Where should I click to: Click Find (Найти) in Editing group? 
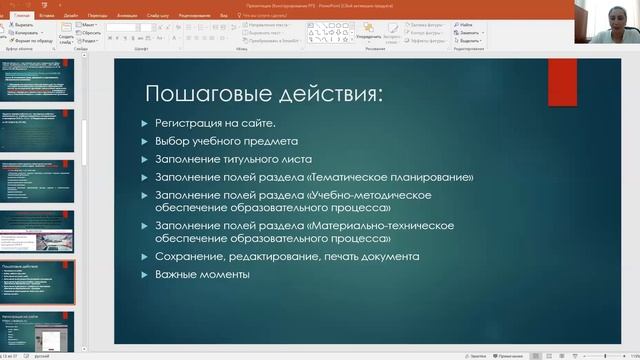coord(464,25)
